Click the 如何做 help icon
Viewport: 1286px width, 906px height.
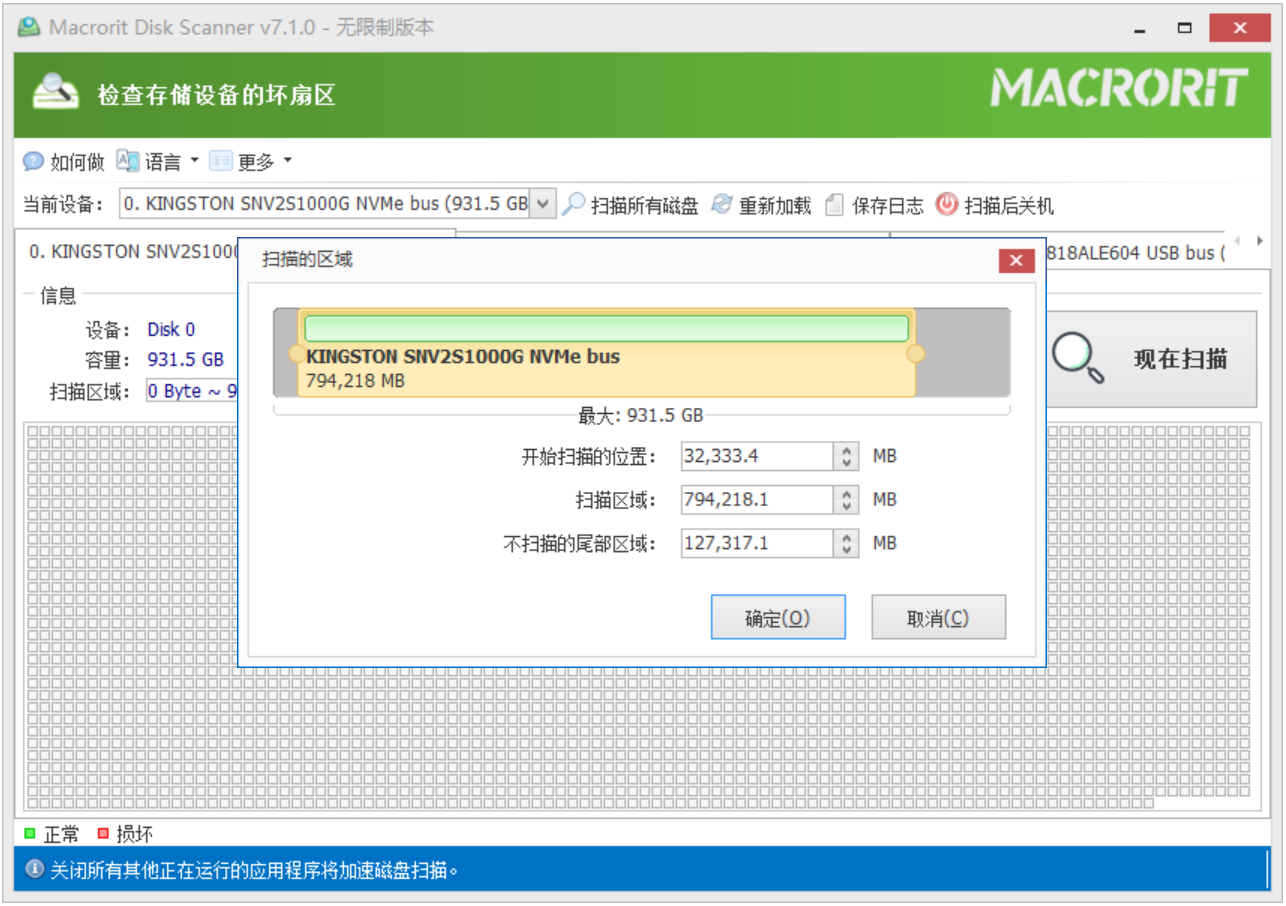coord(33,161)
